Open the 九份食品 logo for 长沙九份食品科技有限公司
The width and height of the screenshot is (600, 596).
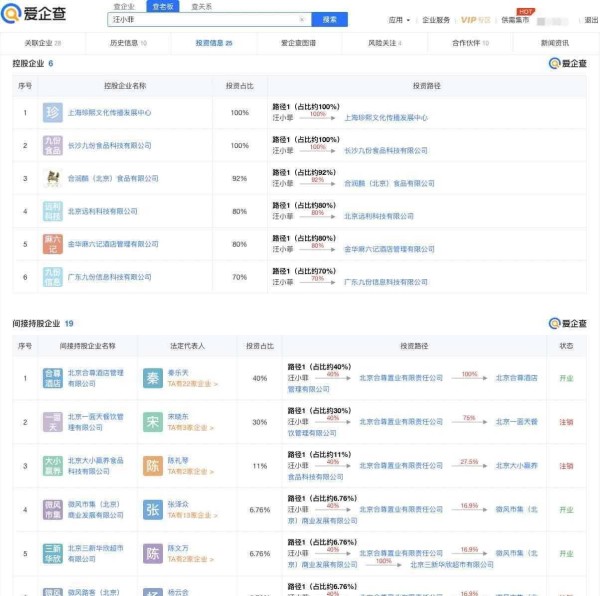pyautogui.click(x=52, y=145)
